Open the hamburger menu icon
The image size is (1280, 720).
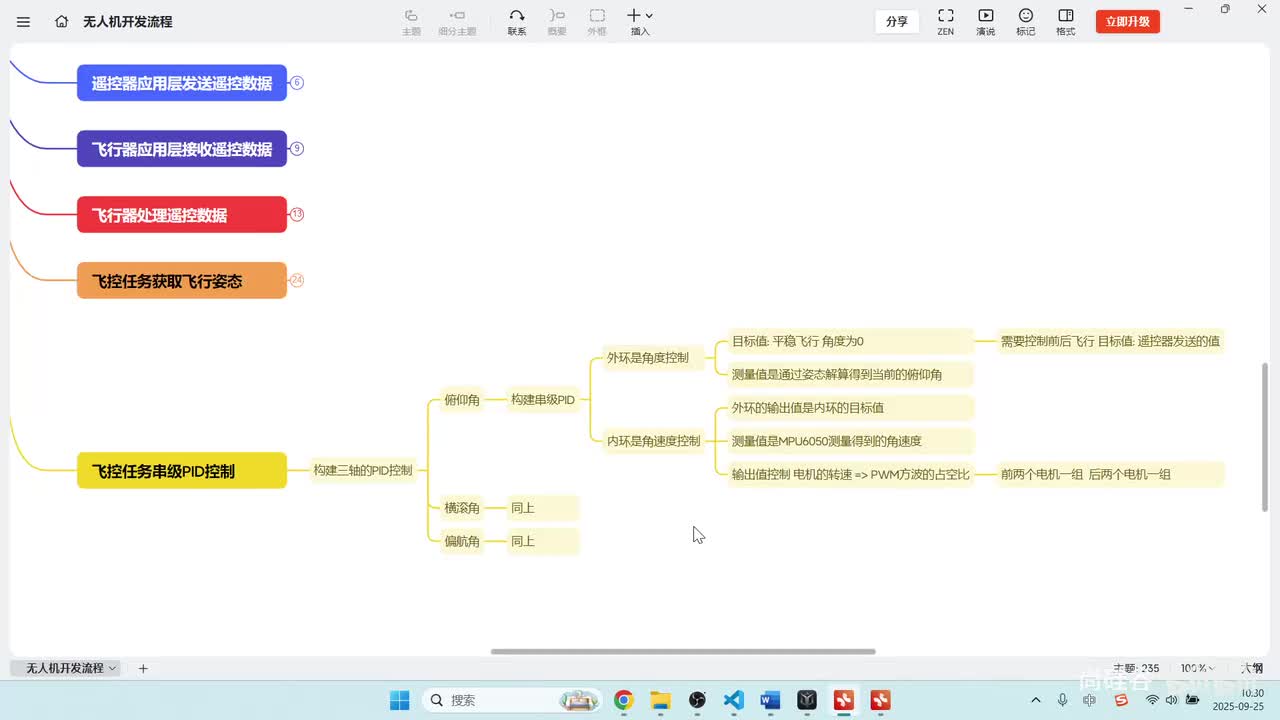point(24,21)
